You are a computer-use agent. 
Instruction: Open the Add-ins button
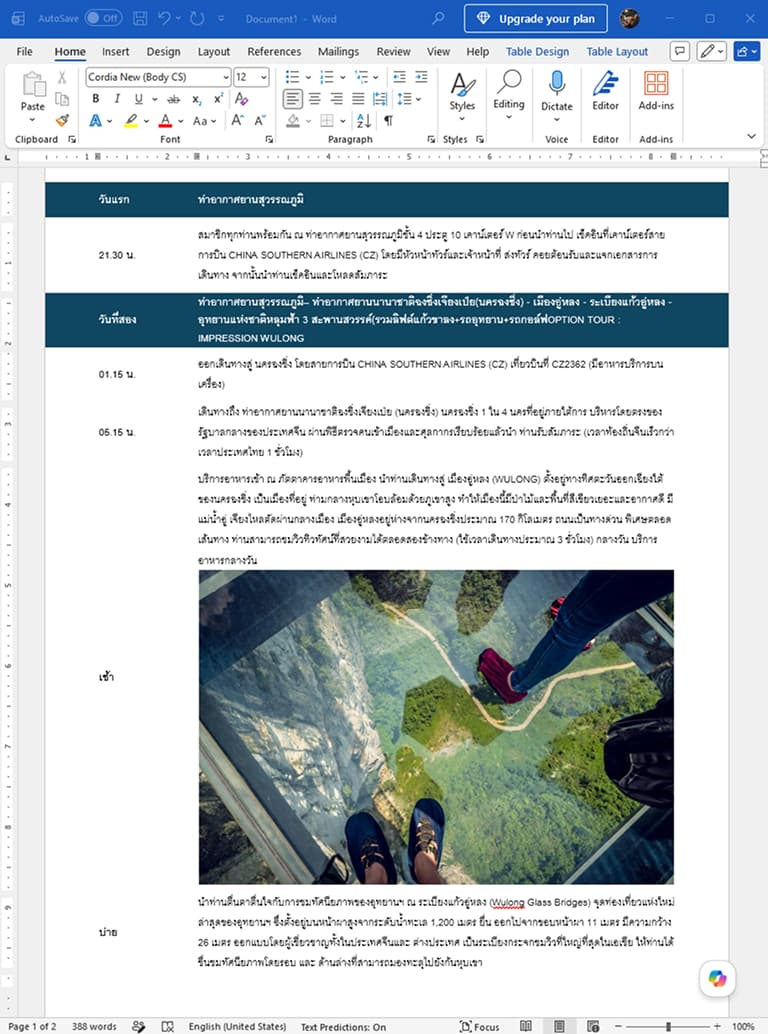(656, 92)
